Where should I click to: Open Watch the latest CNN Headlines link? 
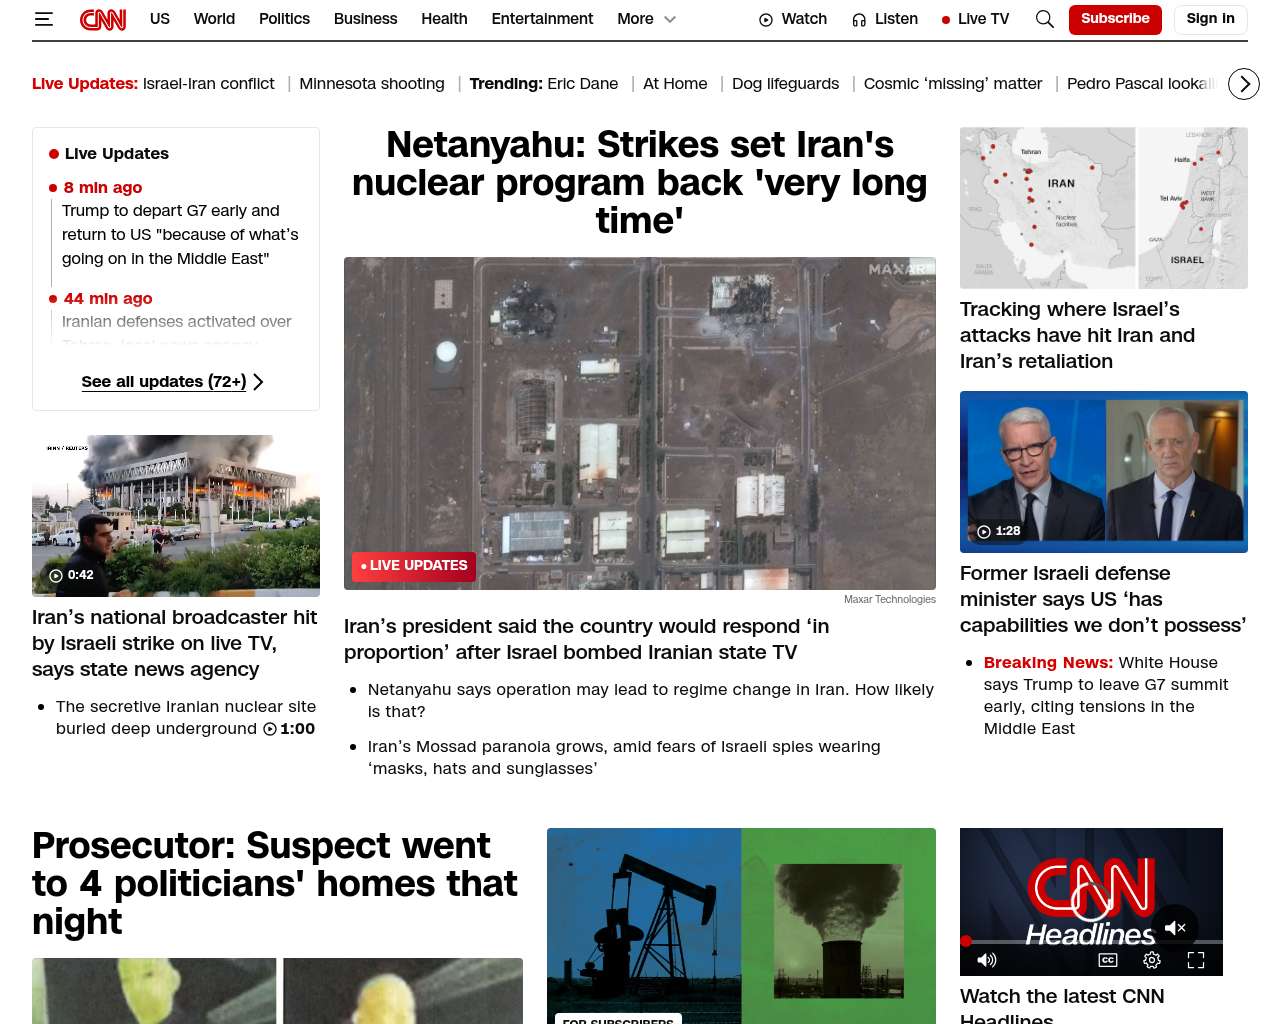point(1062,1004)
